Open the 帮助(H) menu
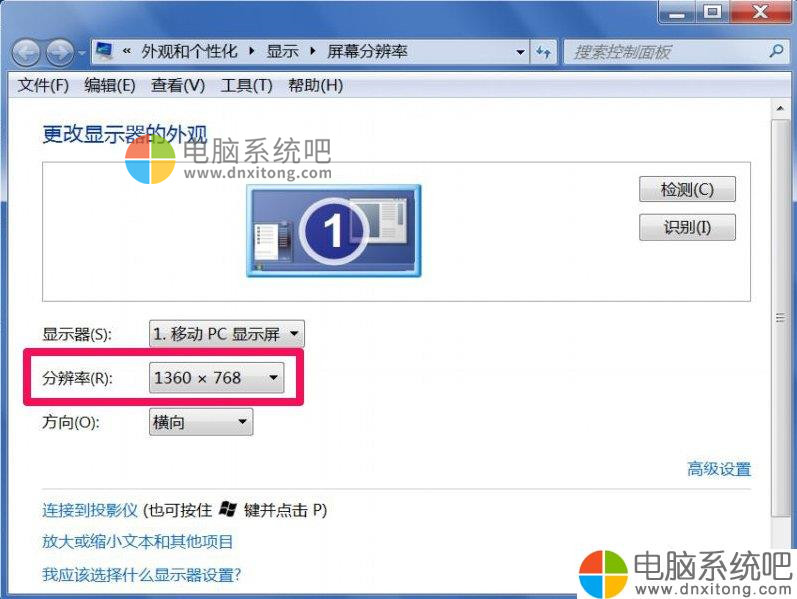 coord(315,85)
